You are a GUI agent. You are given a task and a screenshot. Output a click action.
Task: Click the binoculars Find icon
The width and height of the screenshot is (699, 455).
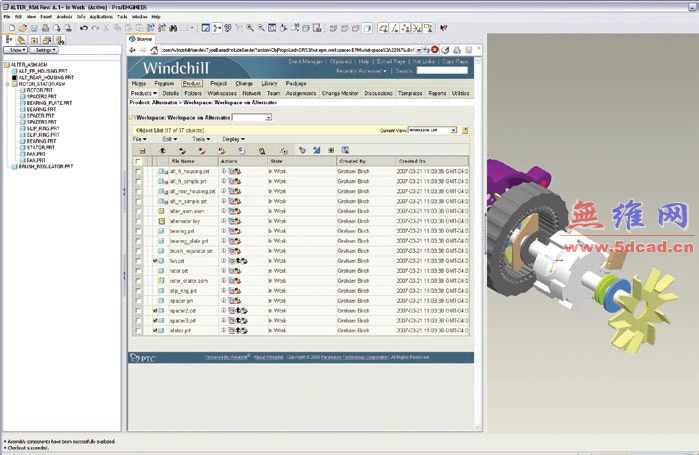coord(173,28)
